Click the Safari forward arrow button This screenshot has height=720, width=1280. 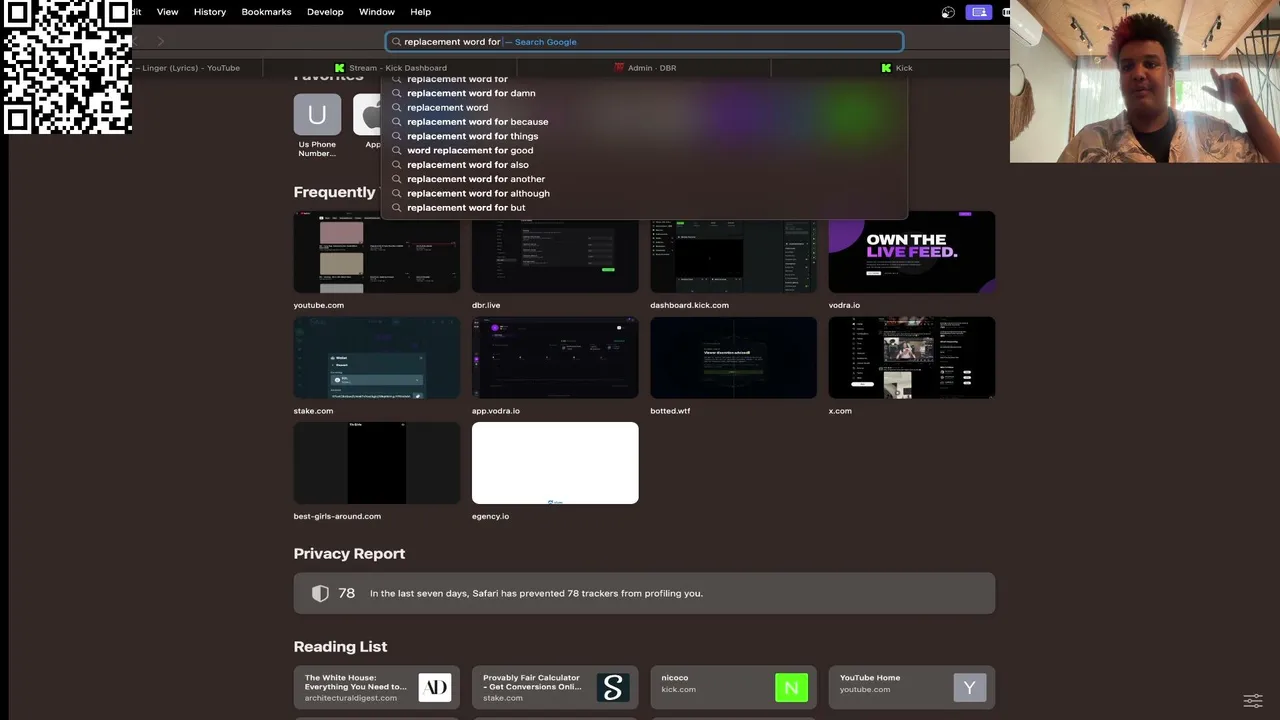160,41
